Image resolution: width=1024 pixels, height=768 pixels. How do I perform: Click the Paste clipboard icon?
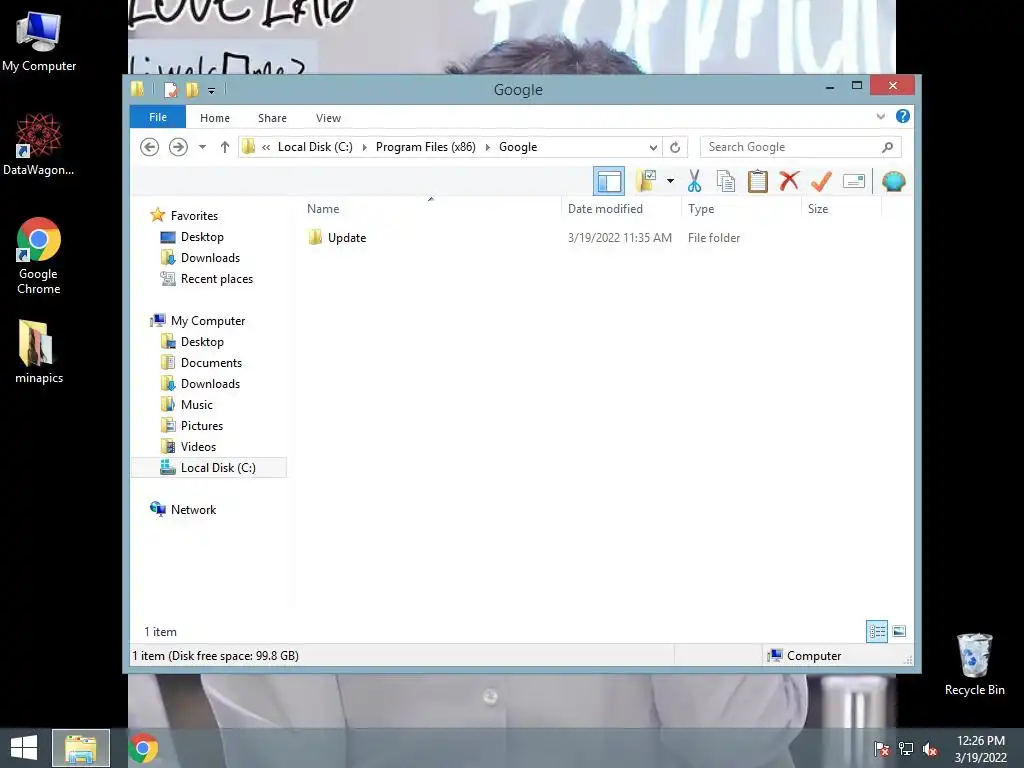tap(758, 181)
